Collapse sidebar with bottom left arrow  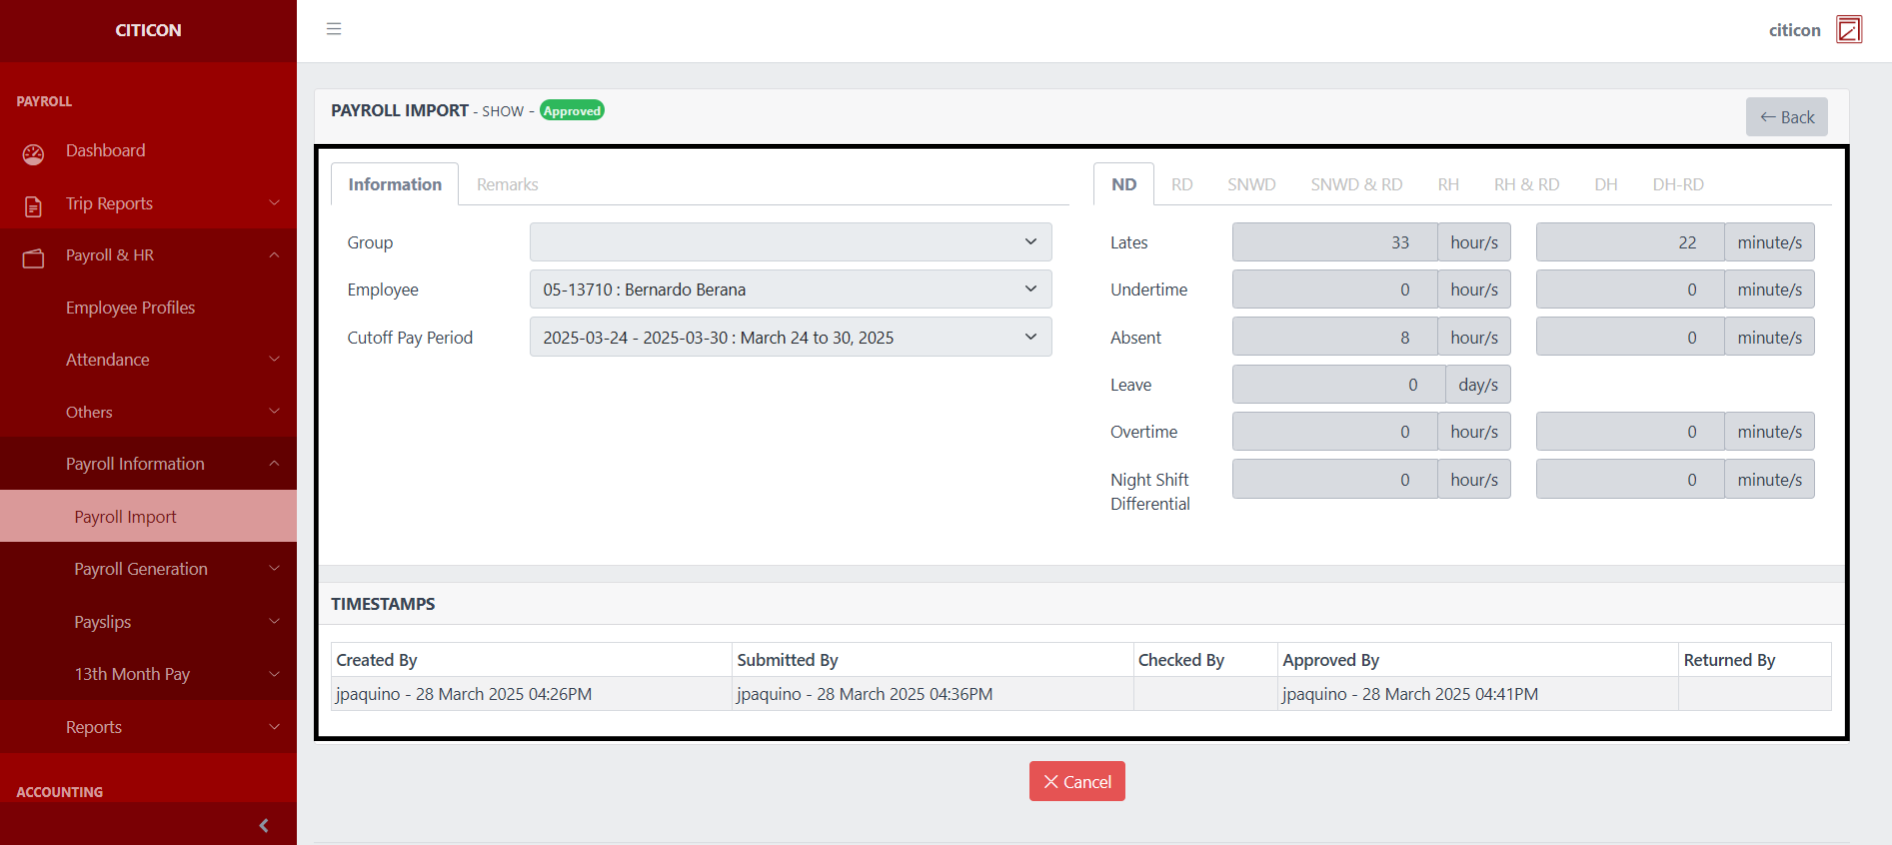pos(263,825)
